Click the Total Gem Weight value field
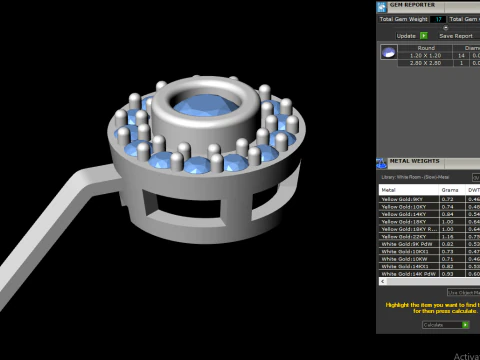480x360 pixels. (438, 19)
